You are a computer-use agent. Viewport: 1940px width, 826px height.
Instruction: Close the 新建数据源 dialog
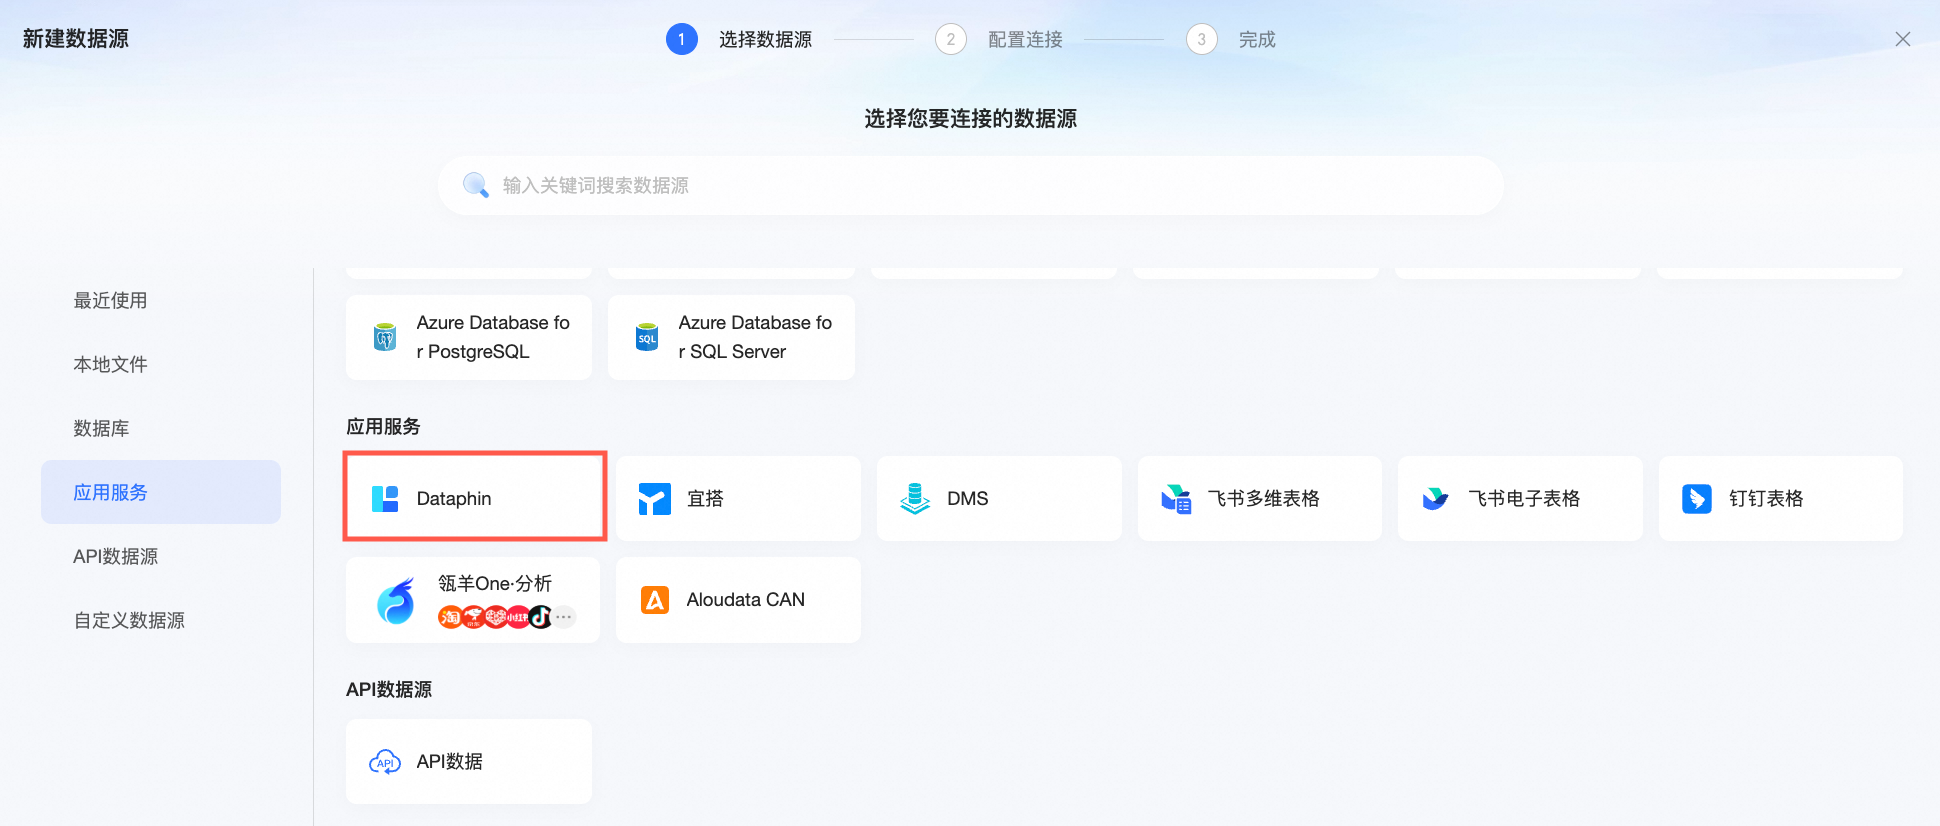(x=1903, y=39)
